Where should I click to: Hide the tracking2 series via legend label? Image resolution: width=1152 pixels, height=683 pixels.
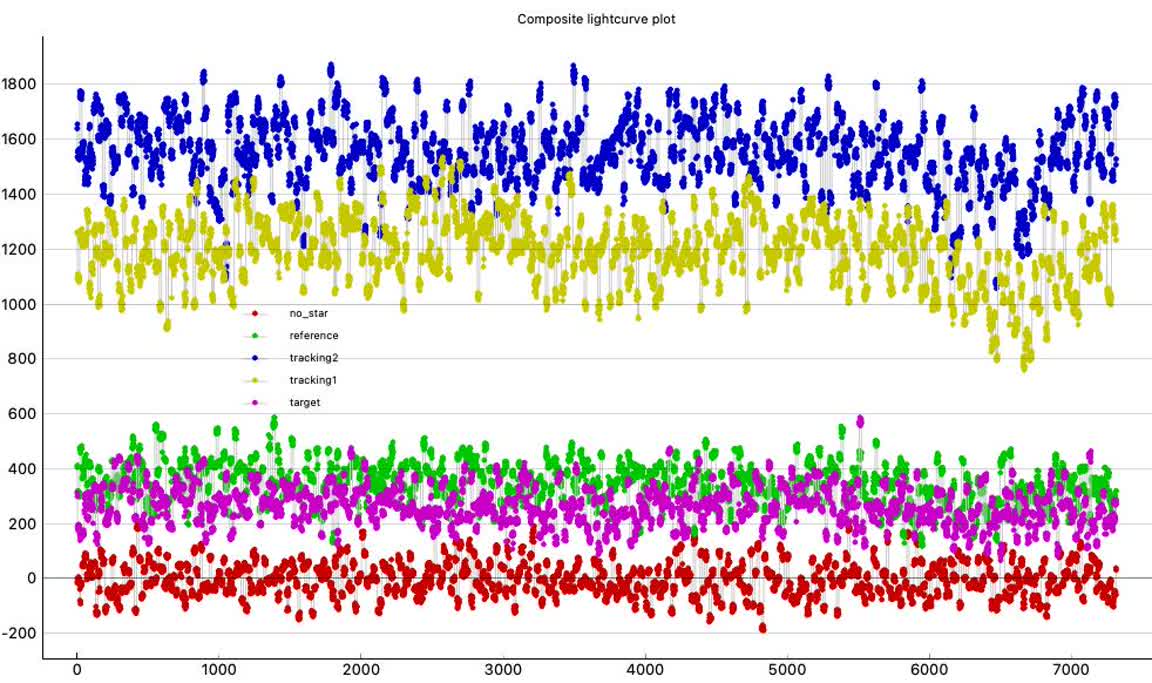point(313,358)
